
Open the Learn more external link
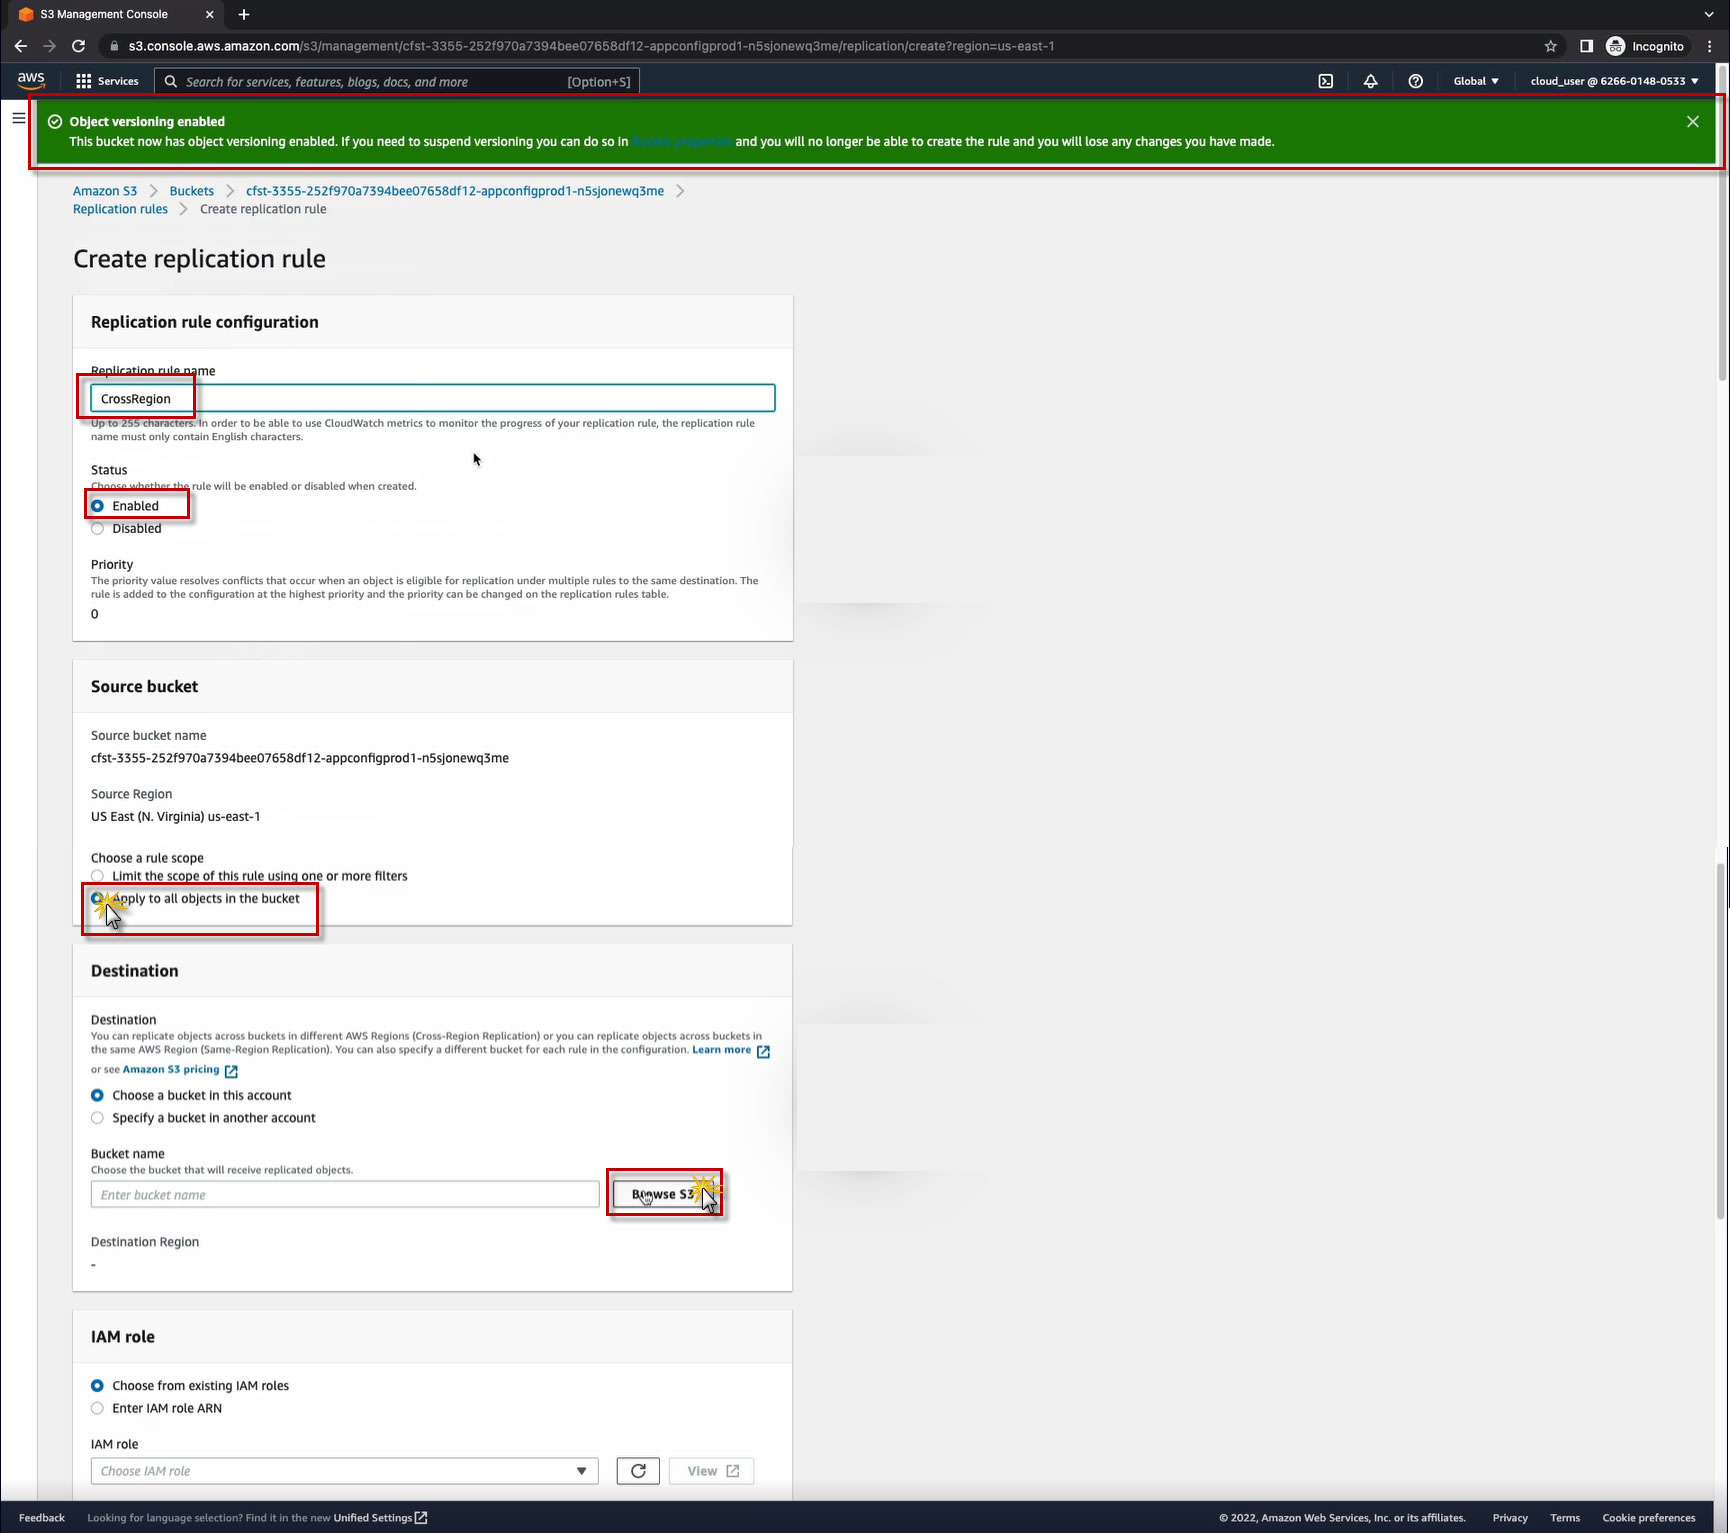coord(731,1050)
